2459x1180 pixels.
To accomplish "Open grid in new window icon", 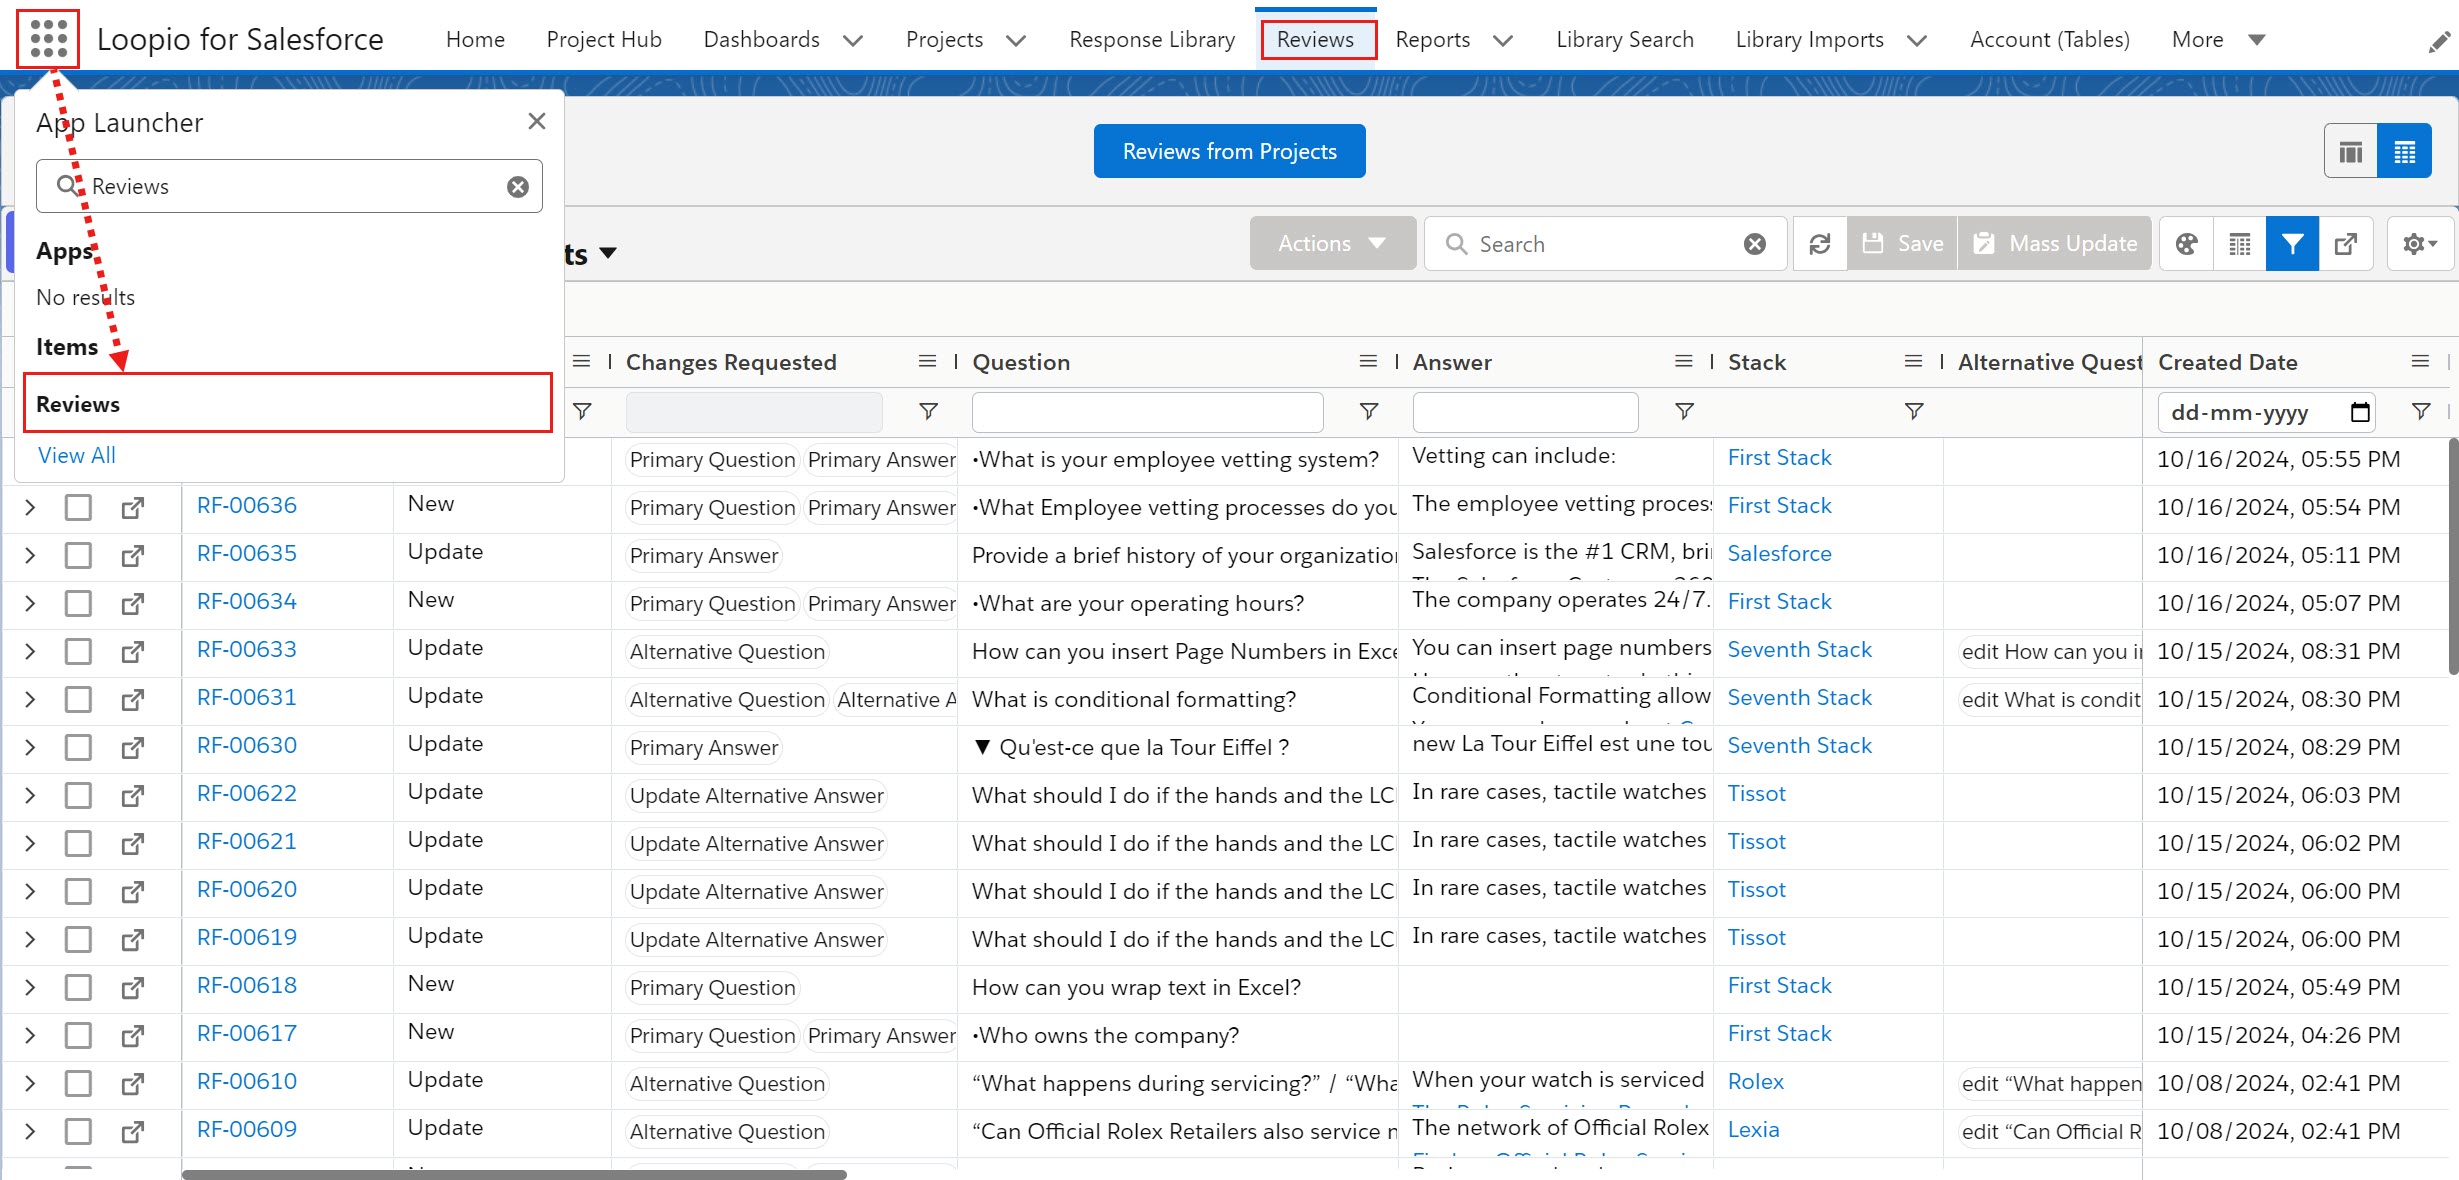I will coord(2346,244).
